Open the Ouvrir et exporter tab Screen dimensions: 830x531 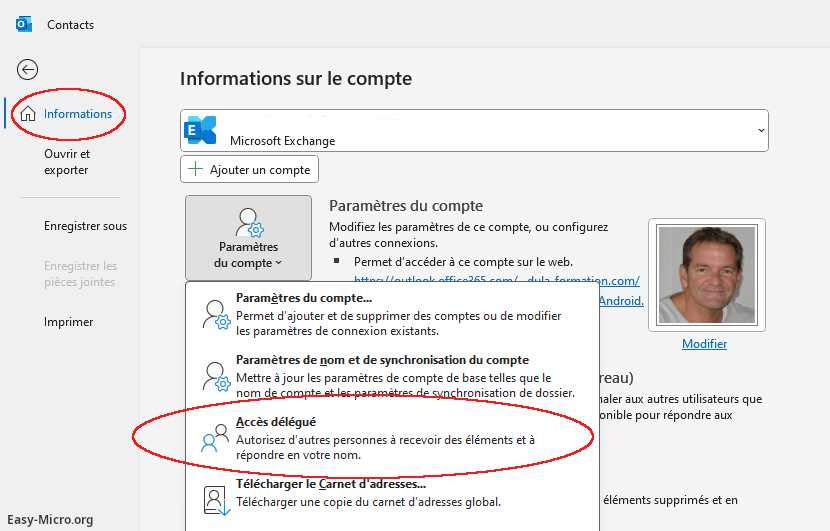pyautogui.click(x=67, y=162)
